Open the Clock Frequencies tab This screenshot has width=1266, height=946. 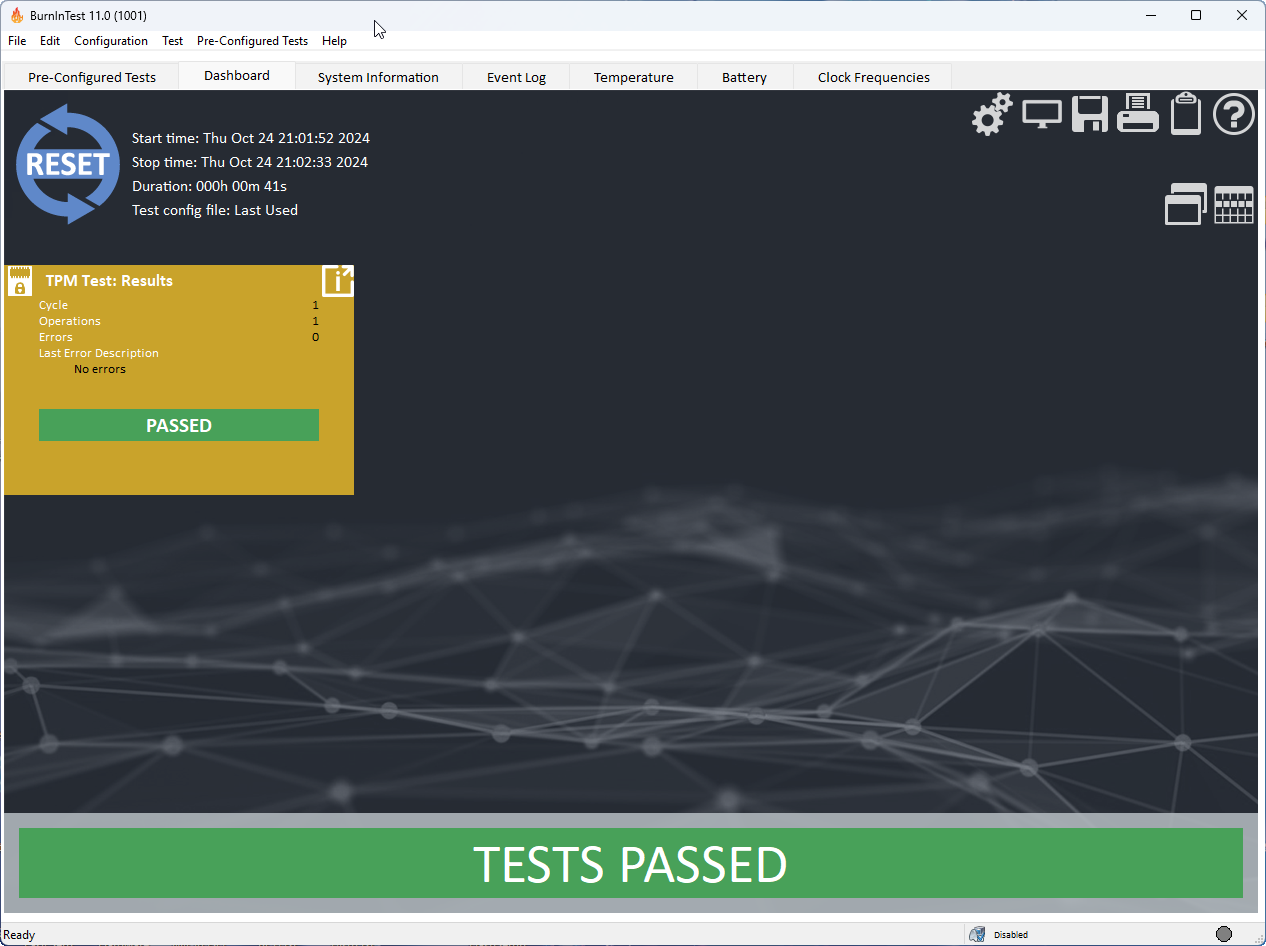873,77
